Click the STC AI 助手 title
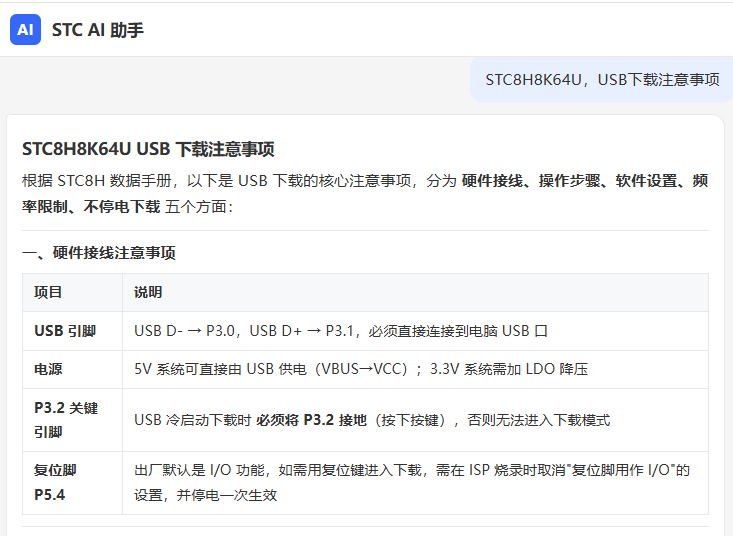 click(x=97, y=30)
